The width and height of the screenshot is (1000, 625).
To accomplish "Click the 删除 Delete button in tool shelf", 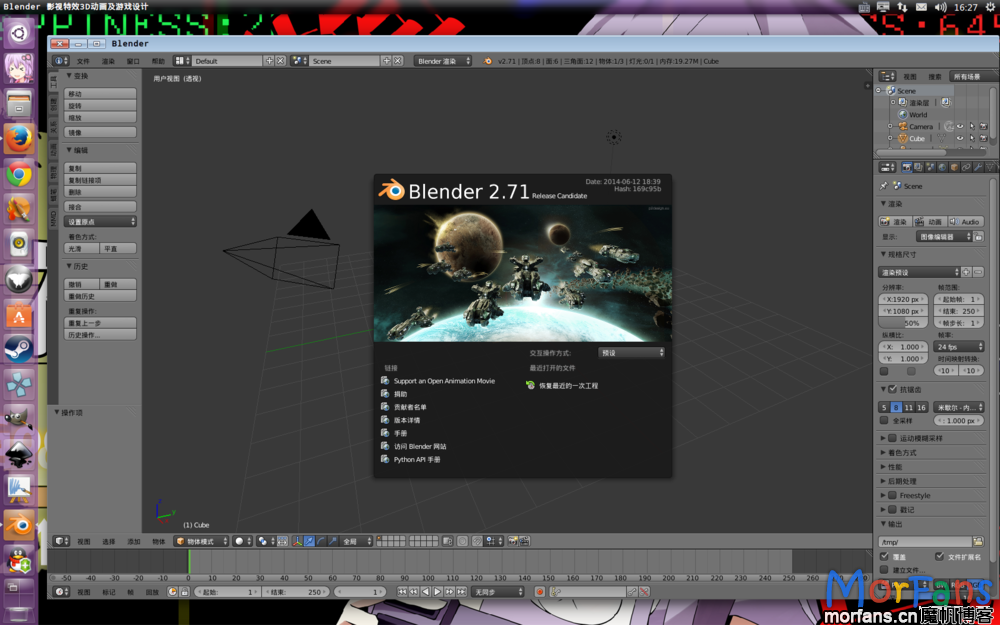I will point(101,192).
